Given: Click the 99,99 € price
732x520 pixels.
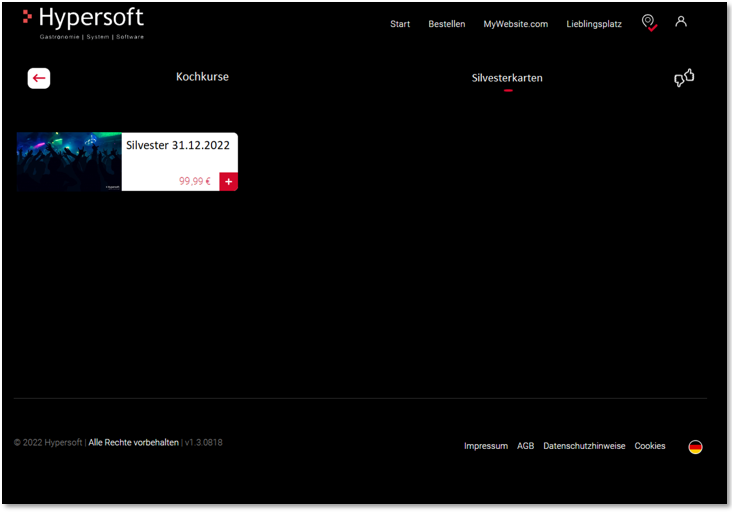Looking at the screenshot, I should (x=195, y=181).
